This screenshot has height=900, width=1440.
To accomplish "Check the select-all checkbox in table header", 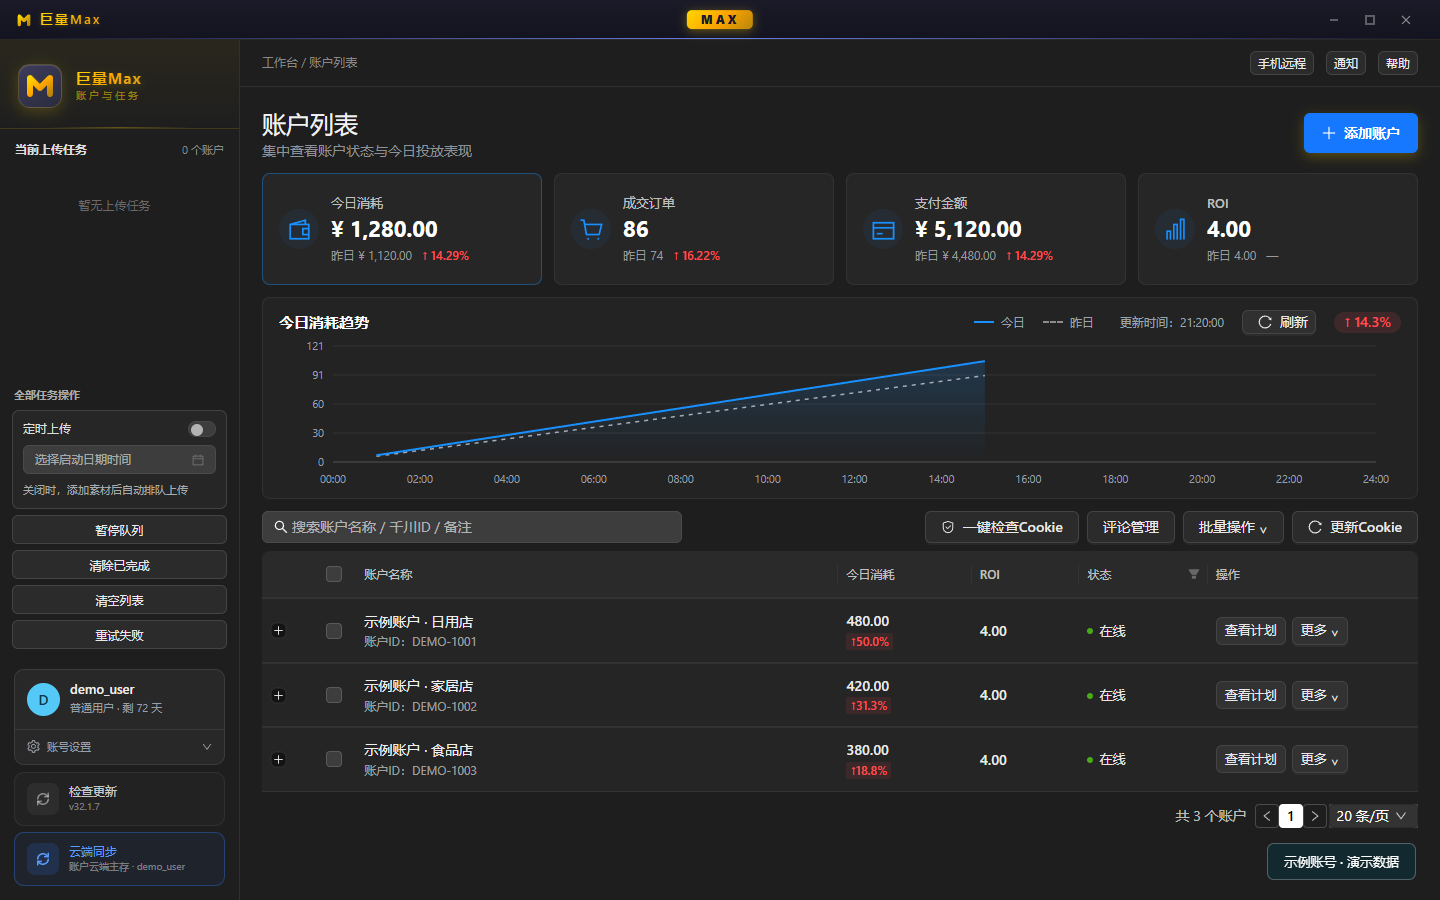I will coord(334,574).
